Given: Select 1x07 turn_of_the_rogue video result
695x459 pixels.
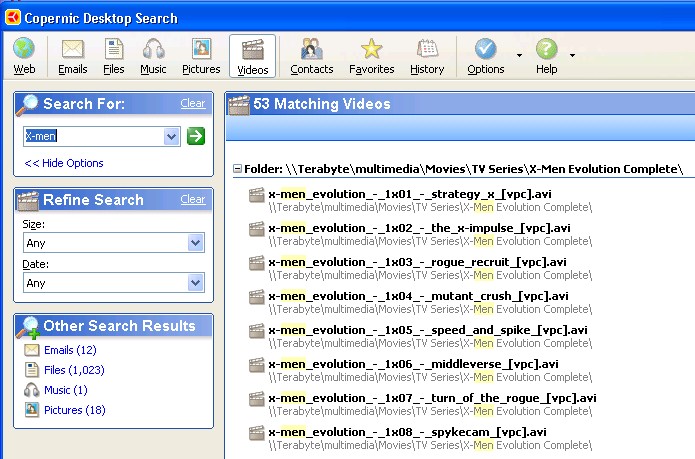Looking at the screenshot, I should 433,398.
